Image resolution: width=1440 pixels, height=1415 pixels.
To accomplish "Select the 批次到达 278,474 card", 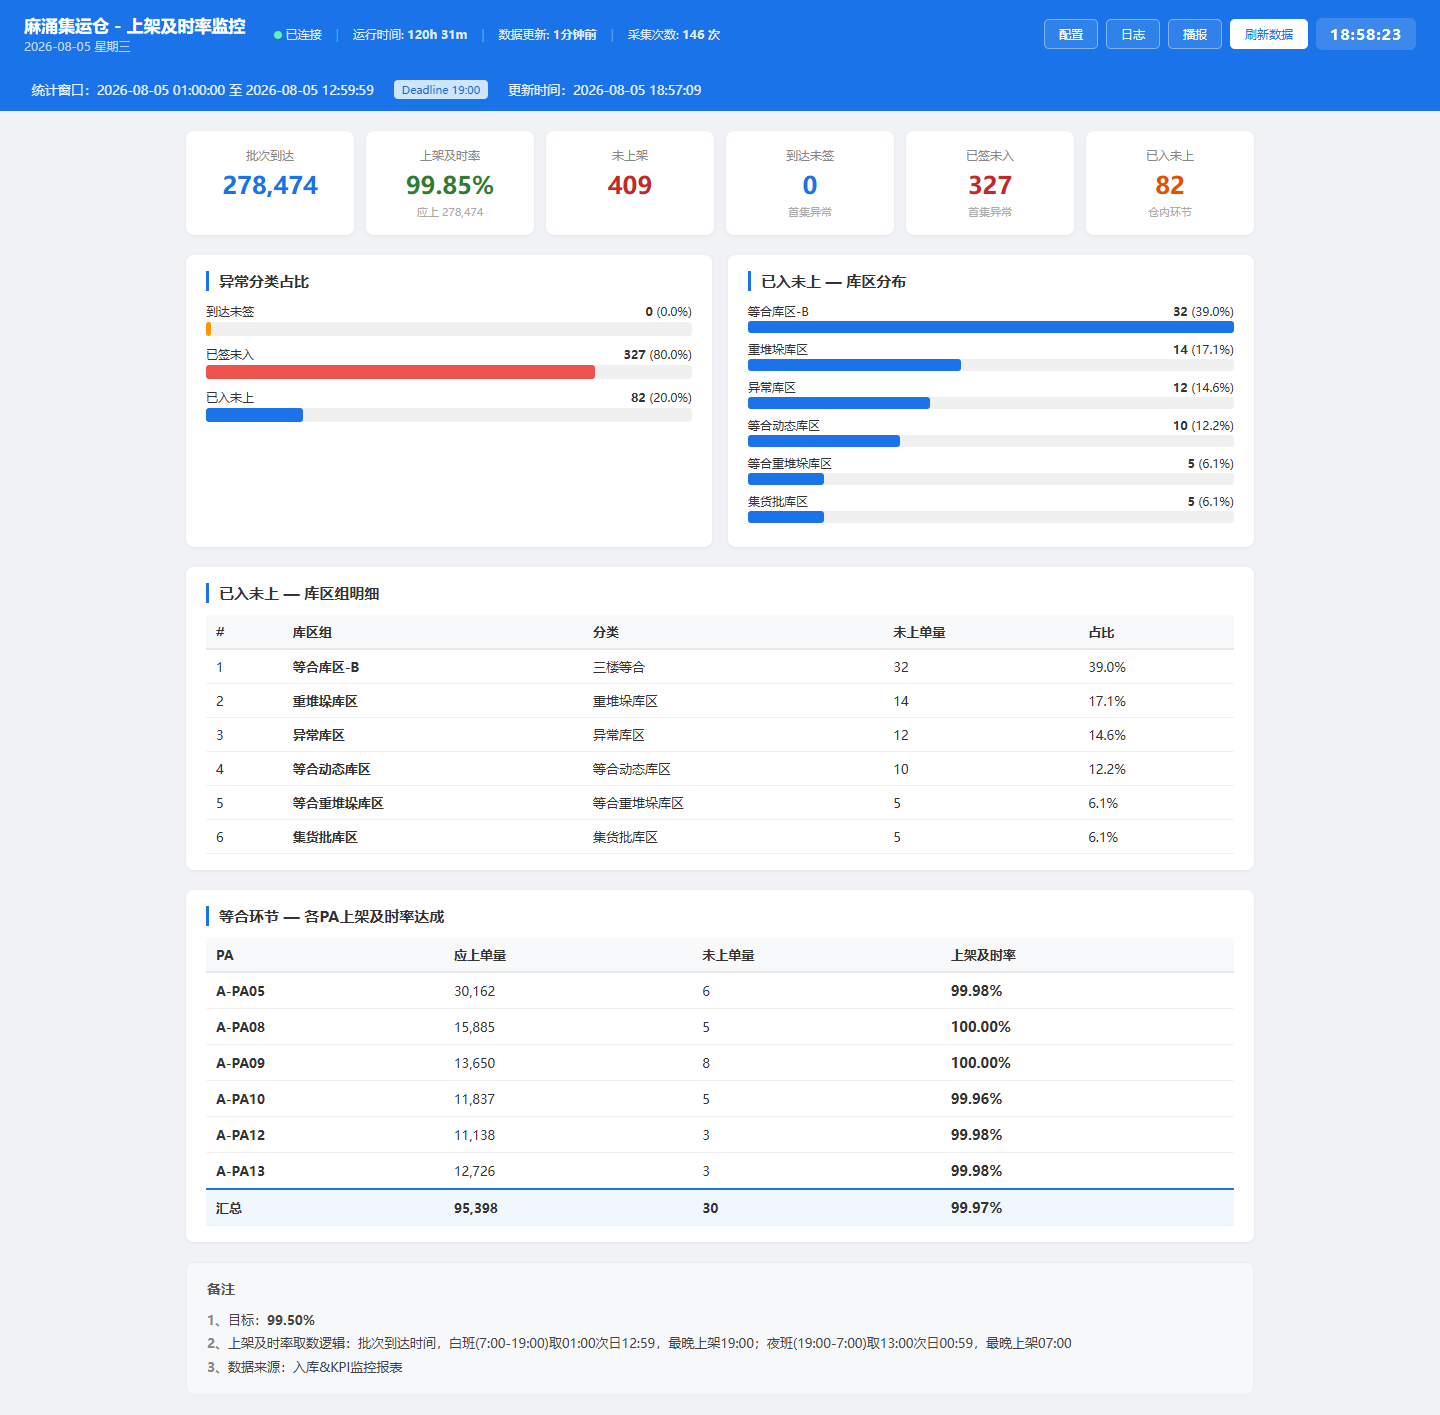I will click(x=270, y=183).
